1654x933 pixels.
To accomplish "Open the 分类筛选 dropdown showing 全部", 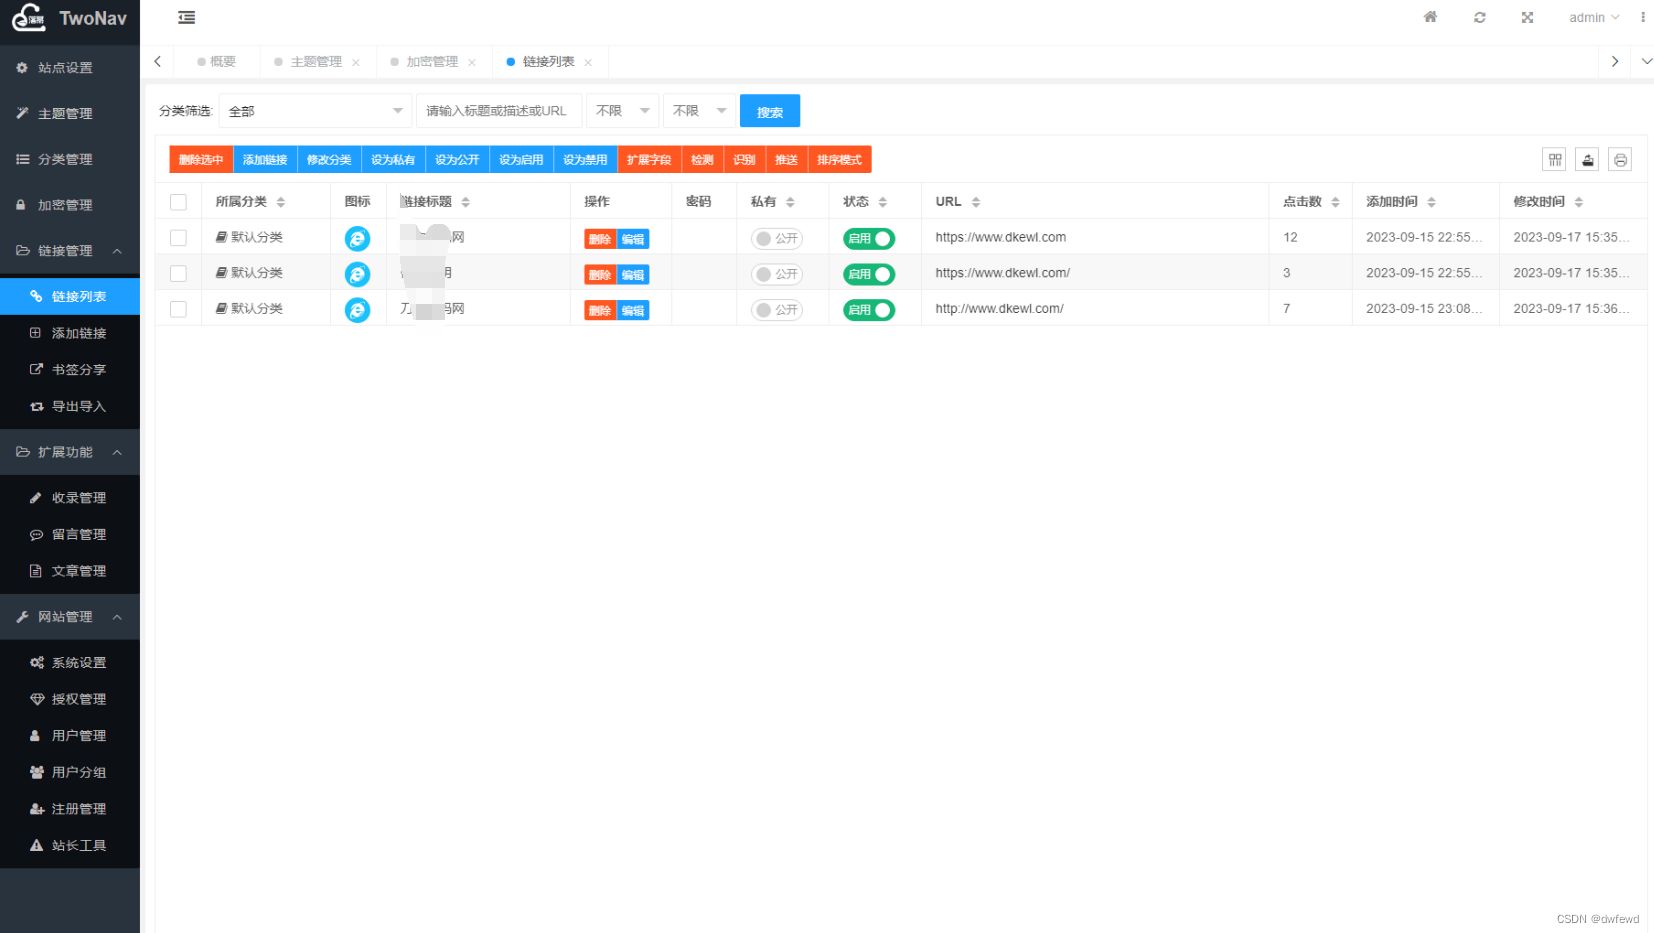I will (x=314, y=111).
